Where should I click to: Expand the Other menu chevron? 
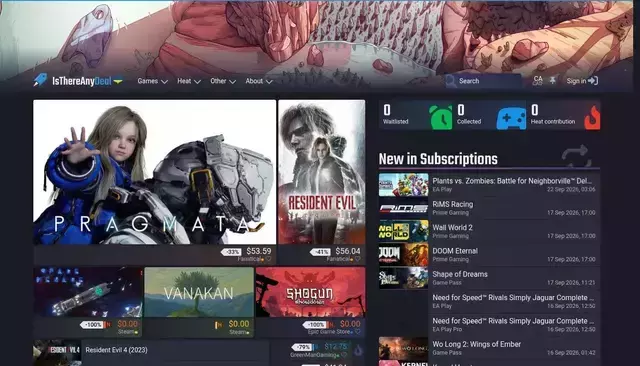232,82
